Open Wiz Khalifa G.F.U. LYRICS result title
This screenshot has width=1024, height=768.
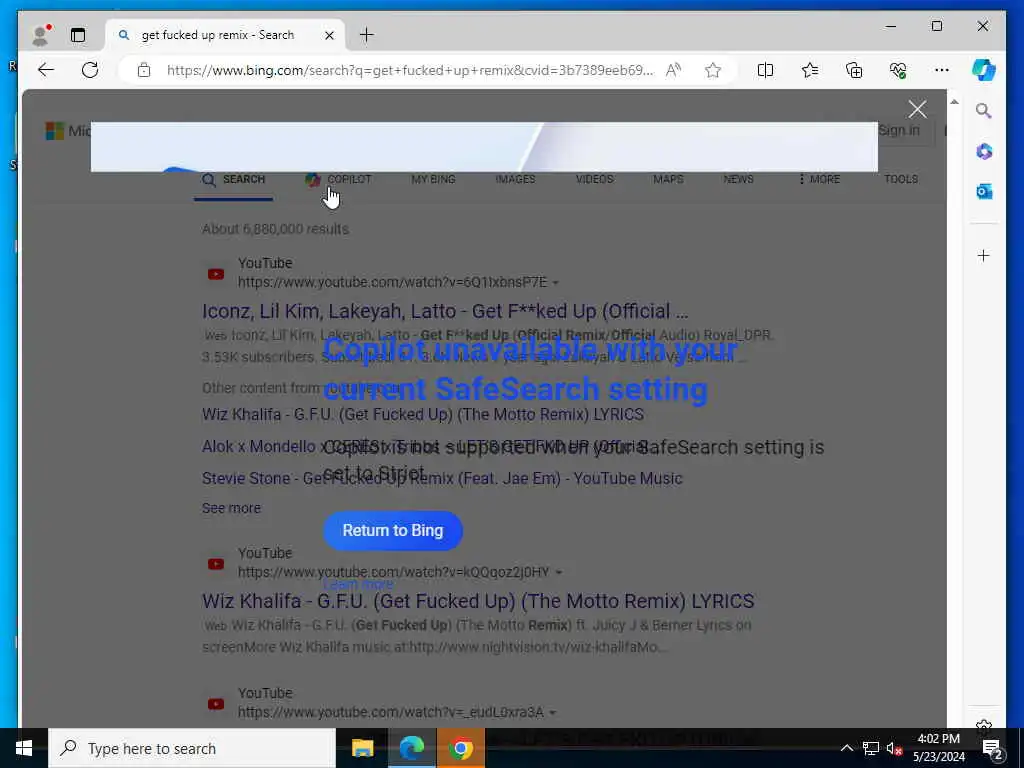478,601
